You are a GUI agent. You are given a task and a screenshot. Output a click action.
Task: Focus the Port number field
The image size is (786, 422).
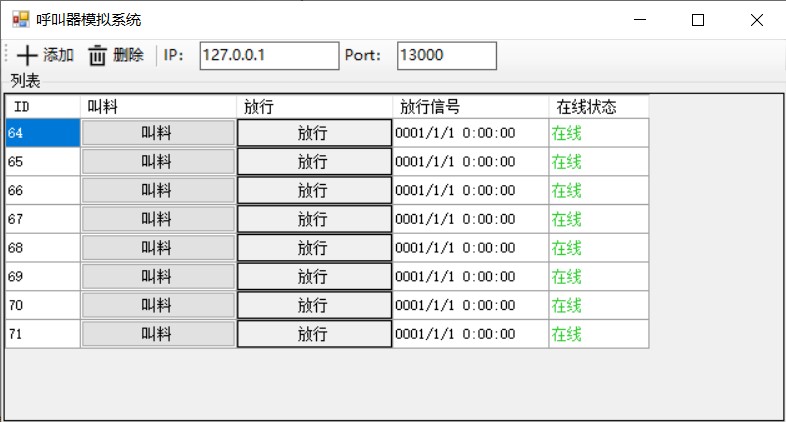point(447,56)
